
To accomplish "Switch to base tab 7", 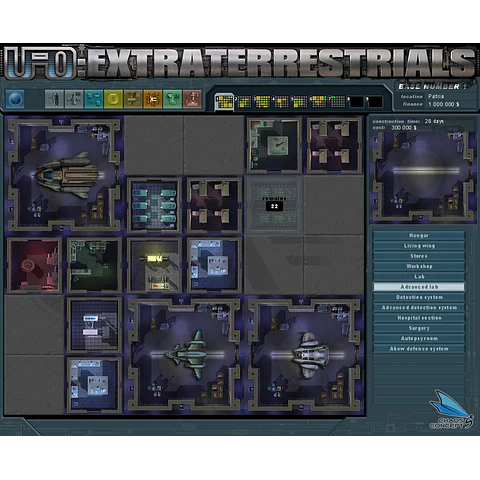I will 337,102.
